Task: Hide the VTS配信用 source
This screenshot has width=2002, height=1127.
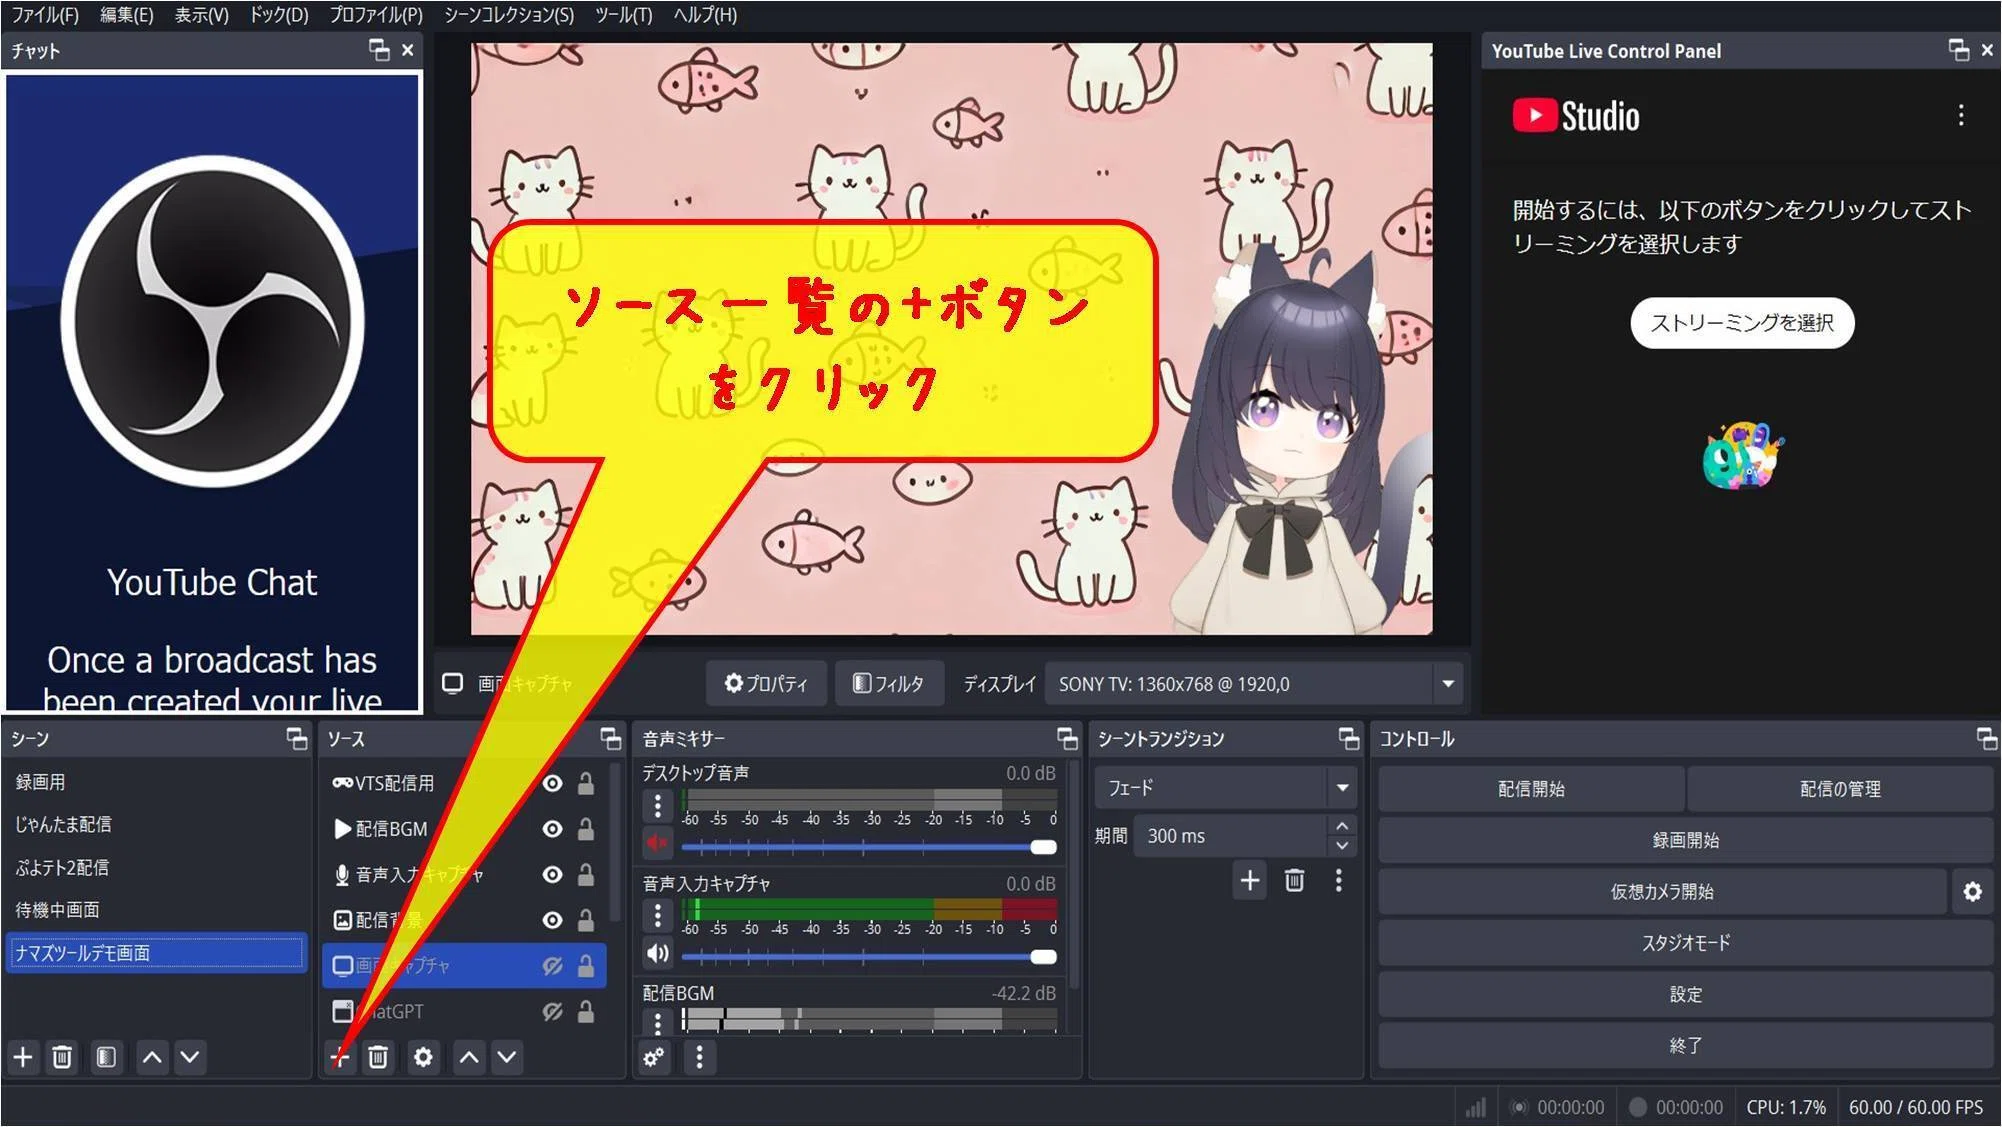Action: (552, 783)
